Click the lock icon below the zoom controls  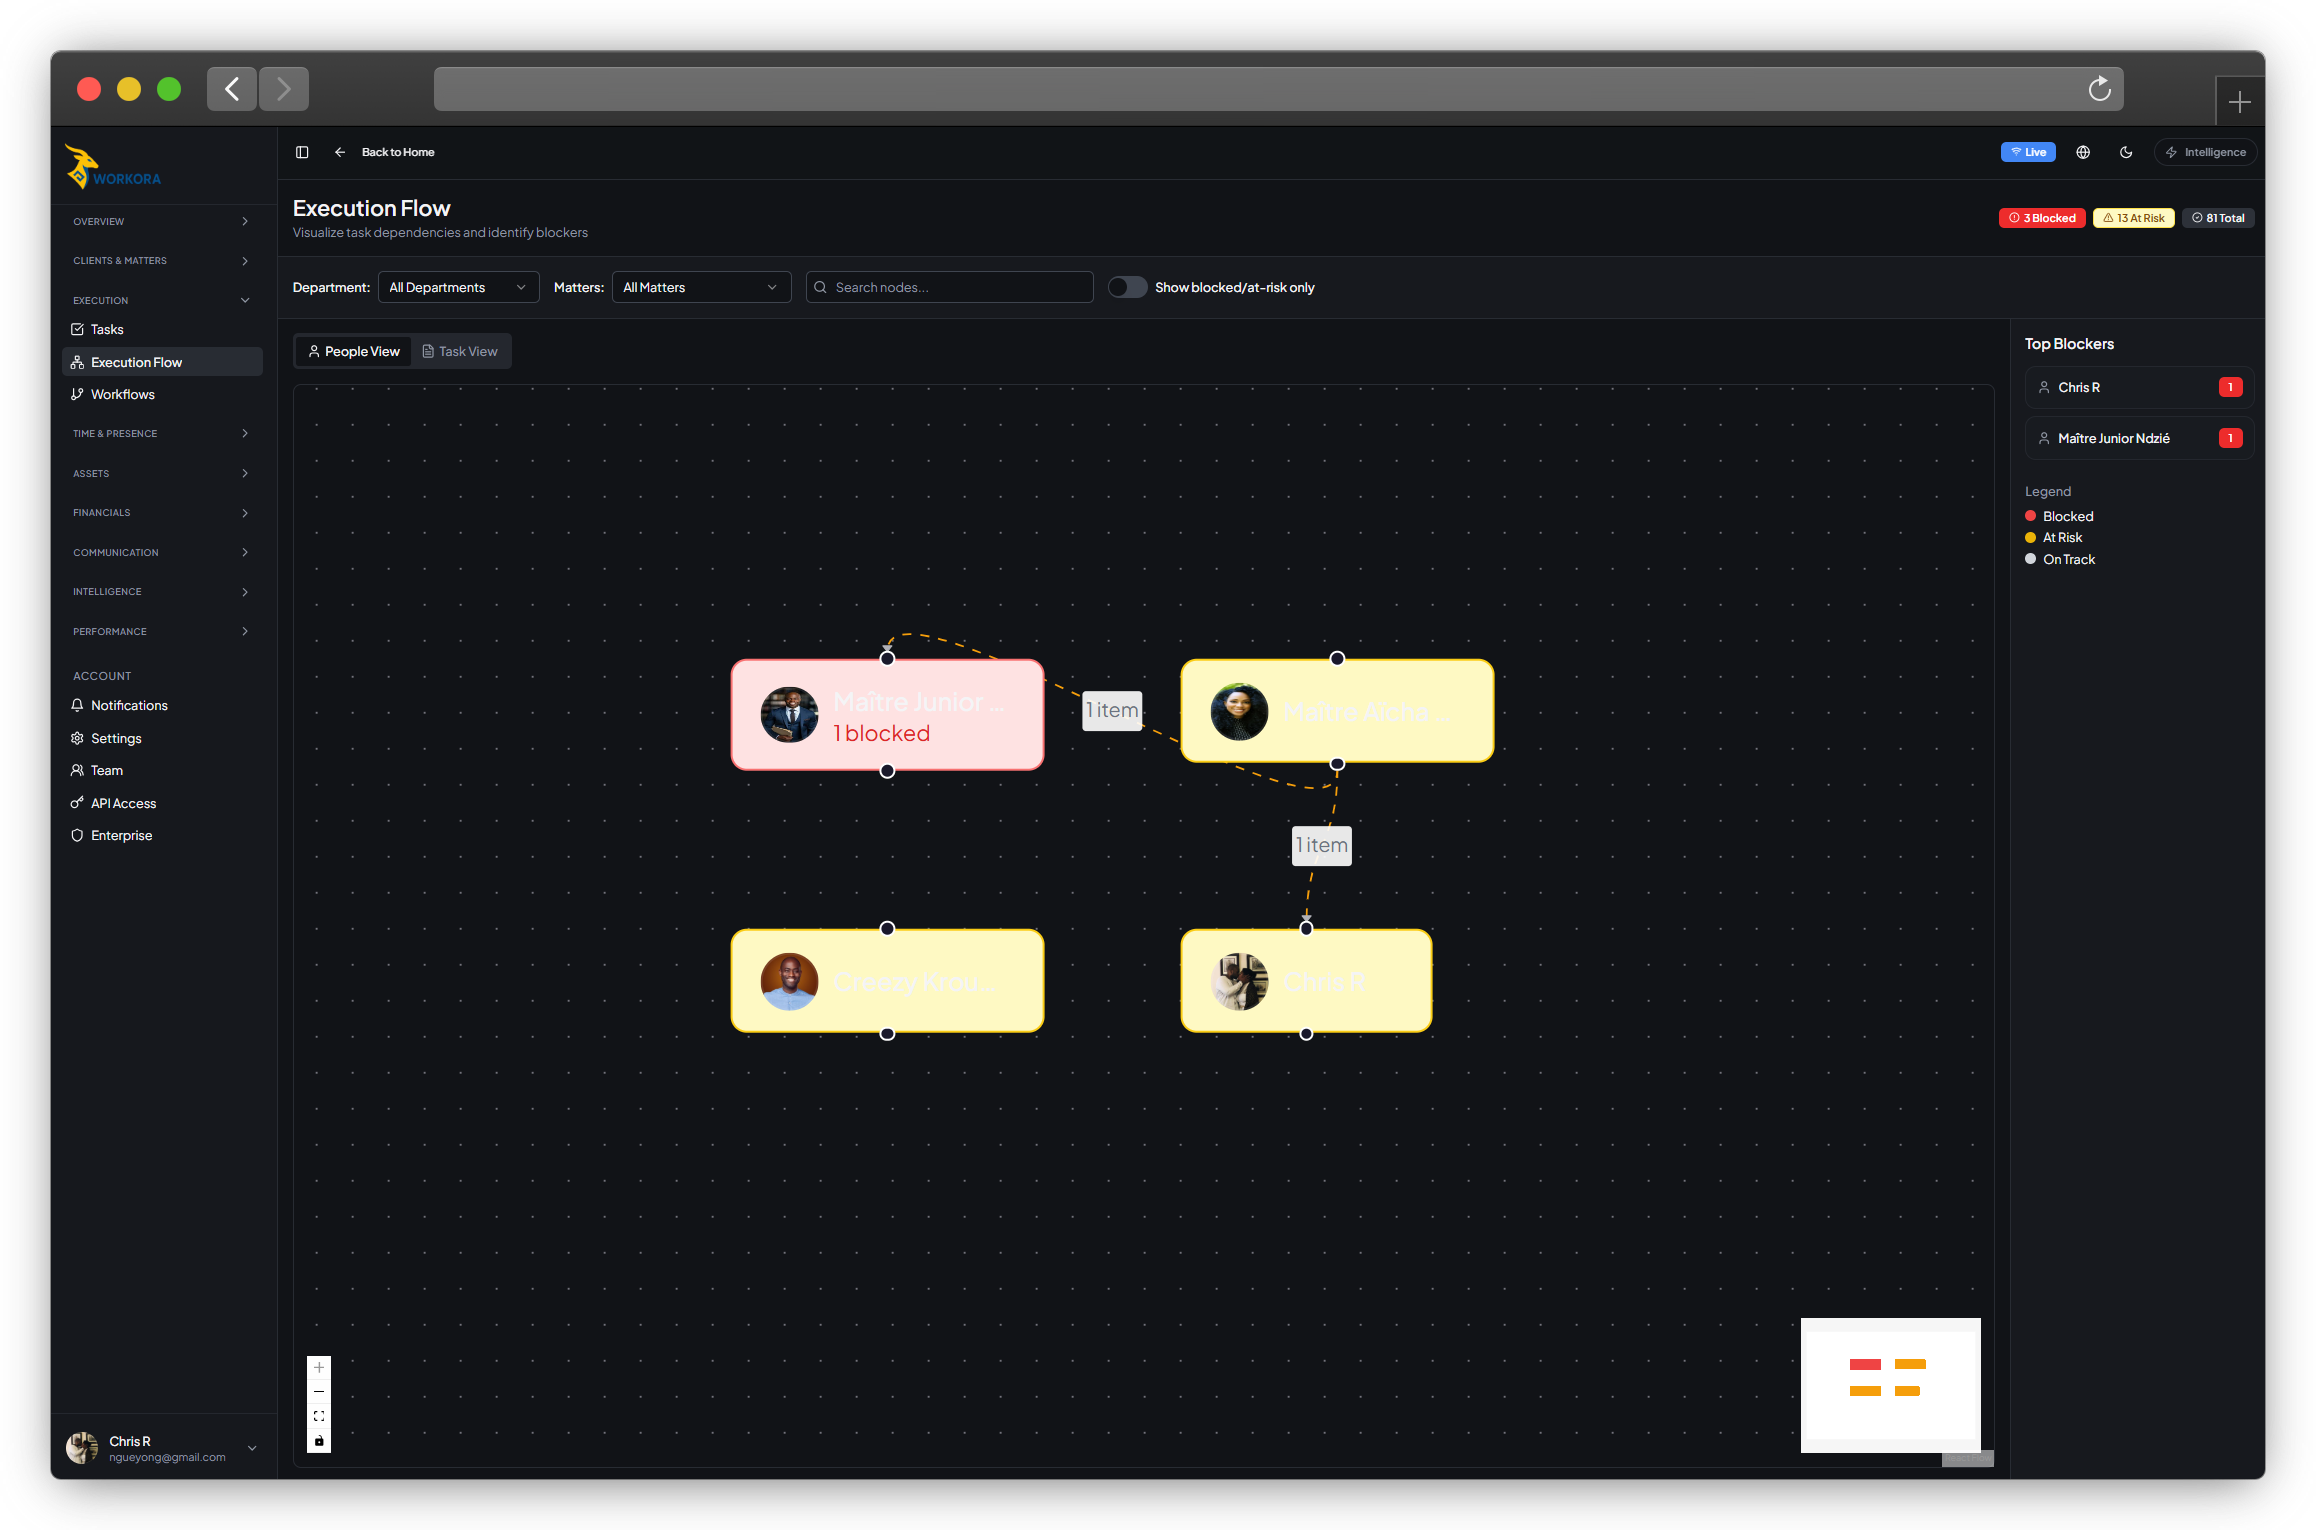pos(319,1441)
